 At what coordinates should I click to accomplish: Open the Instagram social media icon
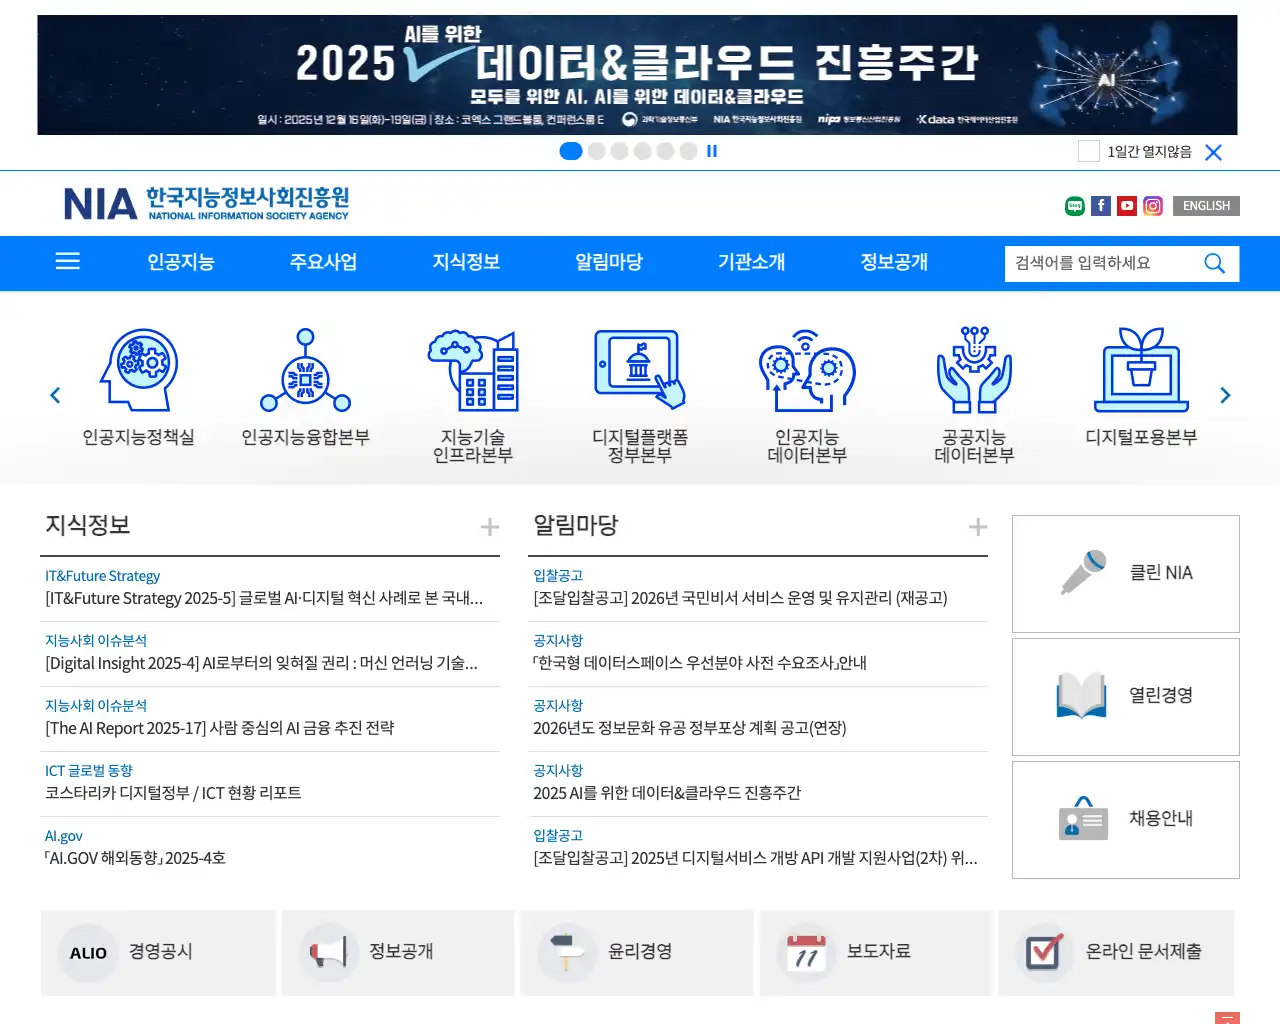click(x=1153, y=206)
